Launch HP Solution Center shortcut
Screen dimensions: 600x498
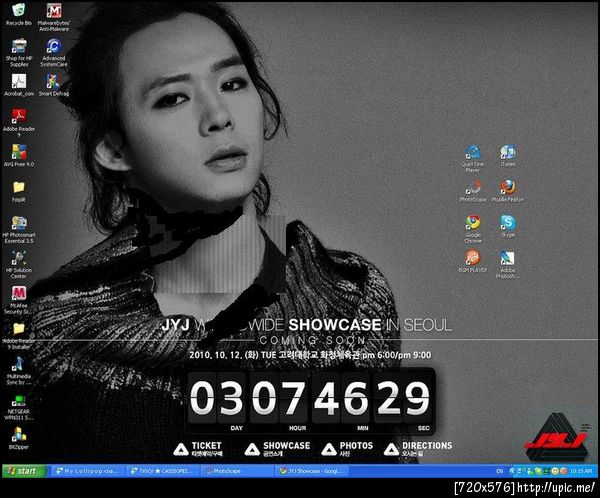point(19,265)
